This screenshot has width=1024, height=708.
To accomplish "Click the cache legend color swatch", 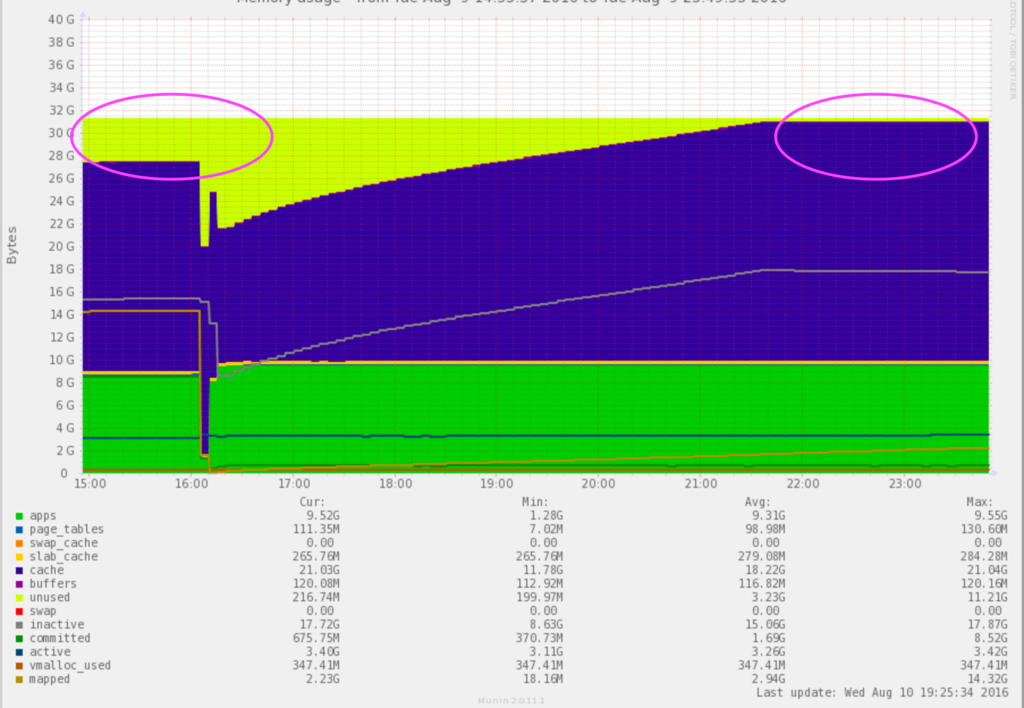I will (x=19, y=571).
